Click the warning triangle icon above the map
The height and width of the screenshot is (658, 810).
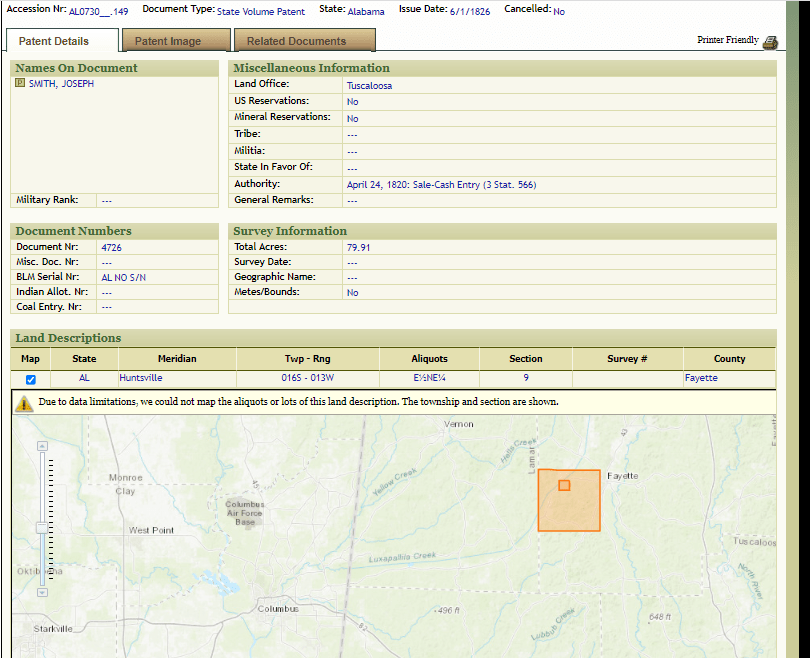(x=24, y=402)
